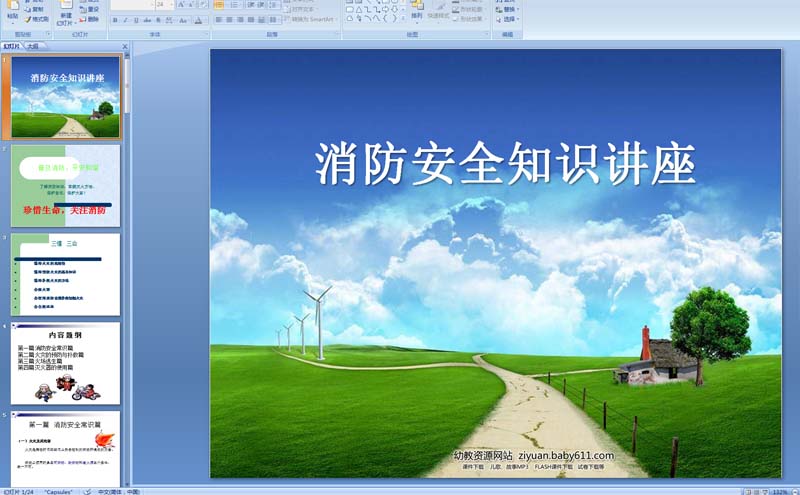This screenshot has width=800, height=495.
Task: Open the Select (选择) menu
Action: 508,19
